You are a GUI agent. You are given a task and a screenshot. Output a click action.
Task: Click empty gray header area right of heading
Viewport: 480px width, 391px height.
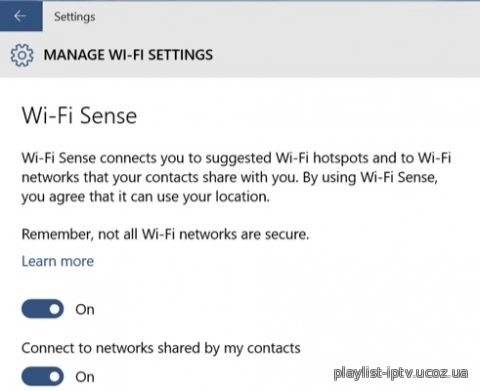click(347, 55)
